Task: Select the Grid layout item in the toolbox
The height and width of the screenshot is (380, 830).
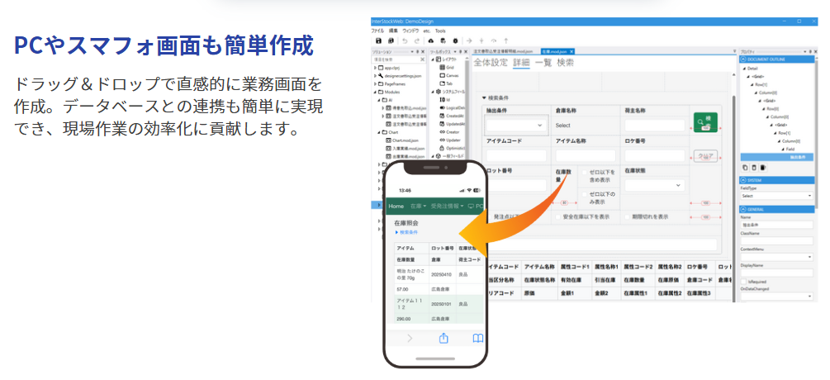Action: 447,68
